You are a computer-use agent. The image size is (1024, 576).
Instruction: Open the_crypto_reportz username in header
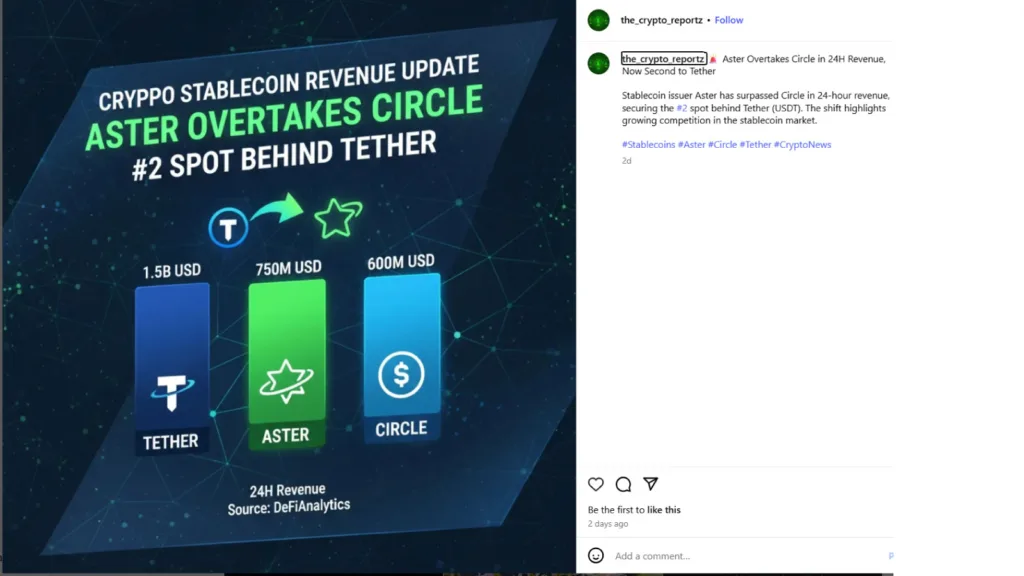click(662, 20)
